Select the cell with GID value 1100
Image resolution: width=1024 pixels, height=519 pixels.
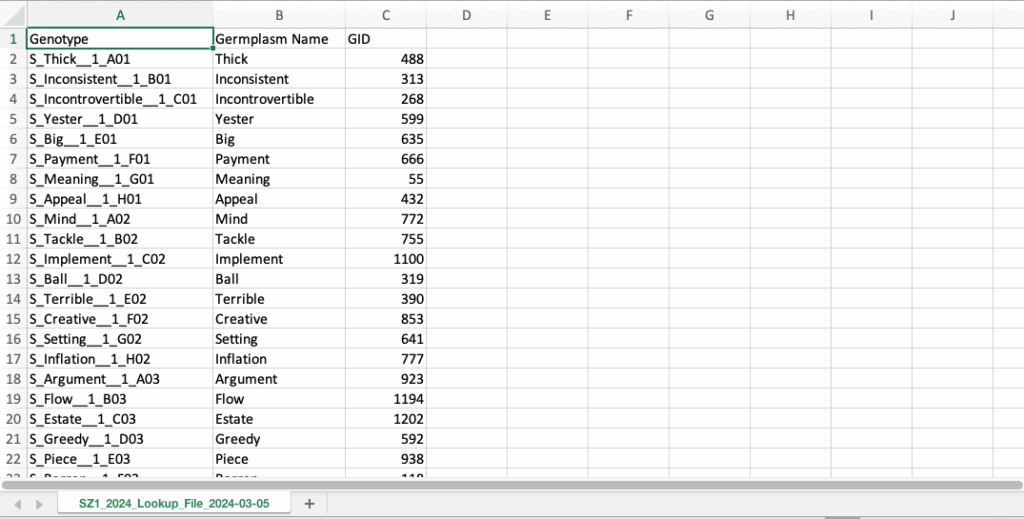[385, 259]
